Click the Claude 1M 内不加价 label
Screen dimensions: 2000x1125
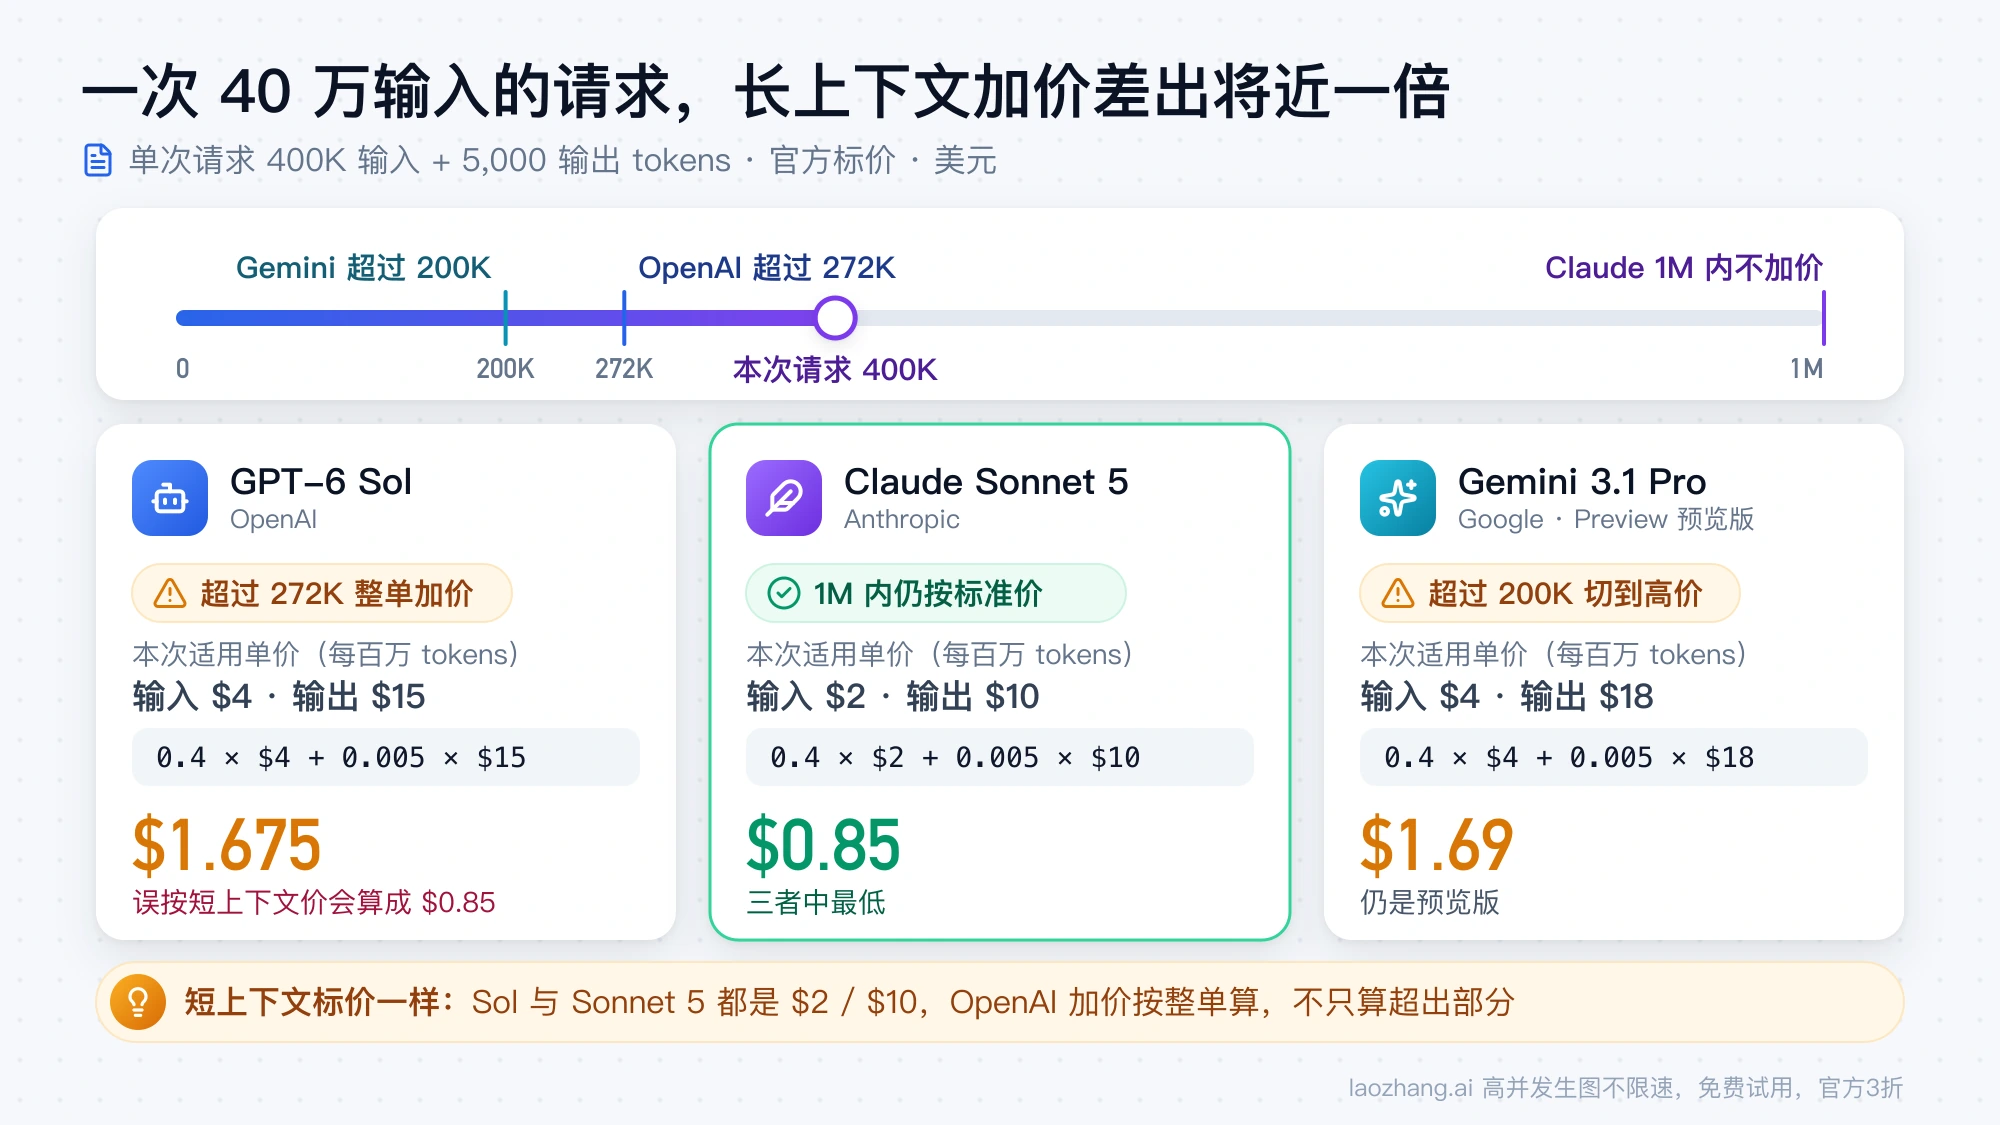pyautogui.click(x=1684, y=268)
